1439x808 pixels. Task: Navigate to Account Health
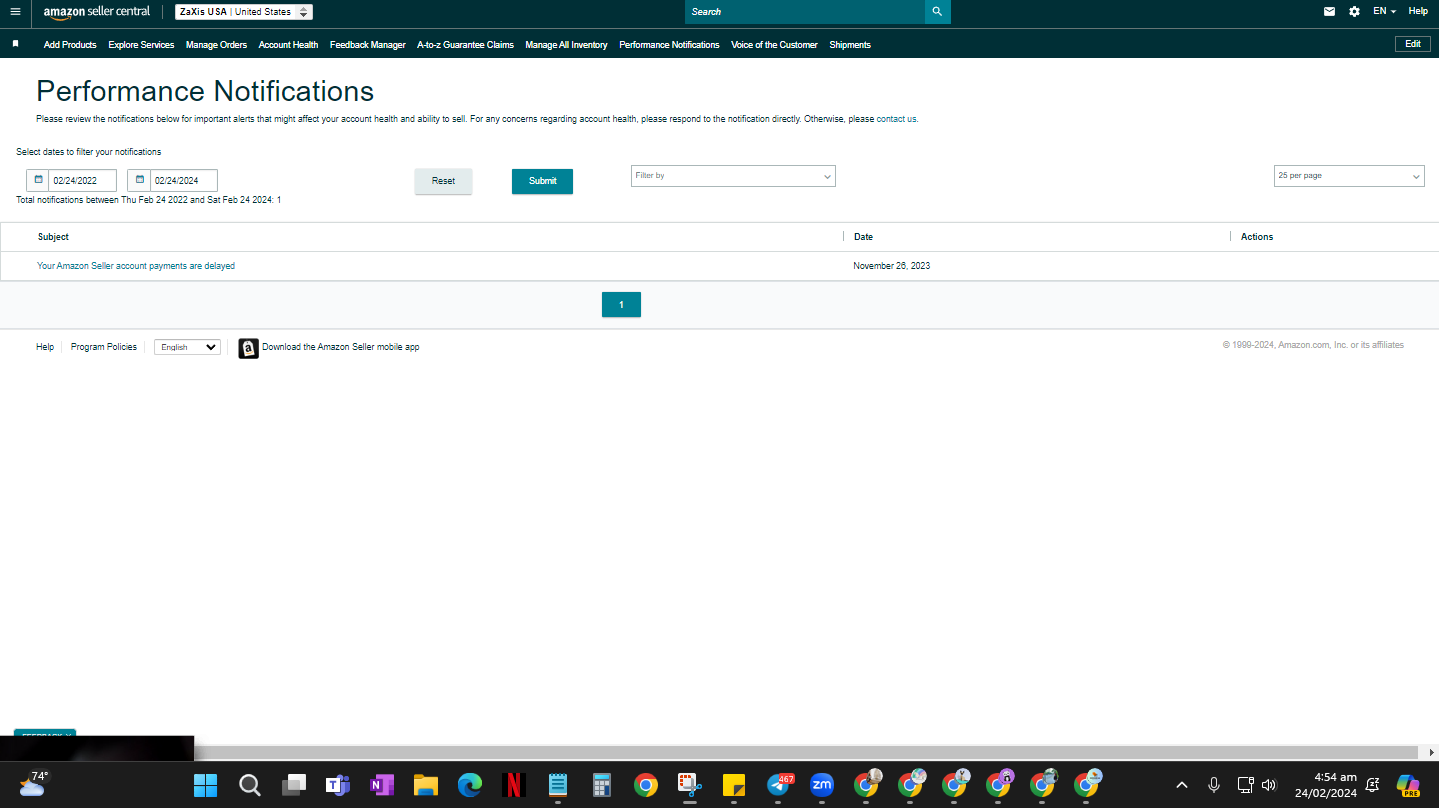point(288,45)
